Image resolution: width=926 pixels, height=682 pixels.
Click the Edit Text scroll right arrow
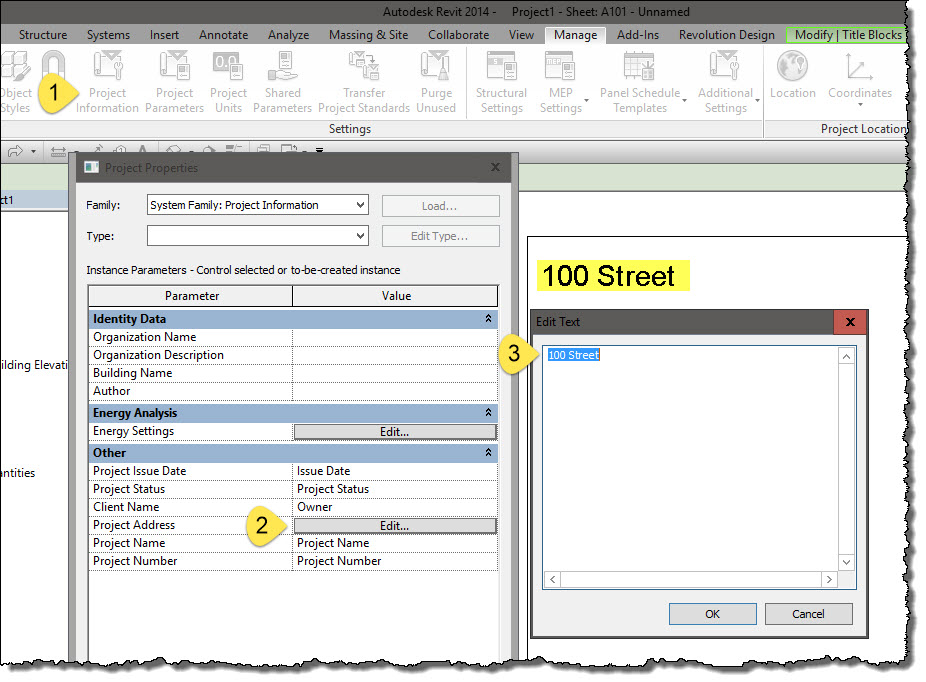tap(829, 579)
